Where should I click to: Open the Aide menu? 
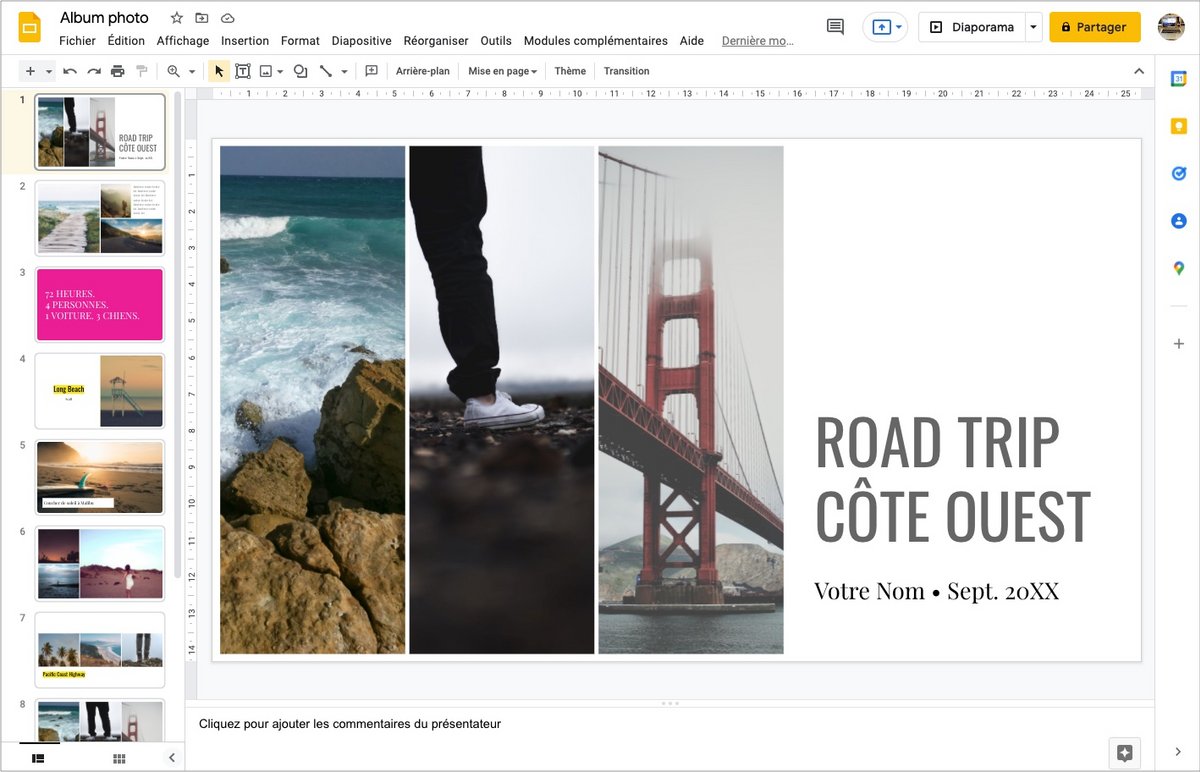(692, 41)
